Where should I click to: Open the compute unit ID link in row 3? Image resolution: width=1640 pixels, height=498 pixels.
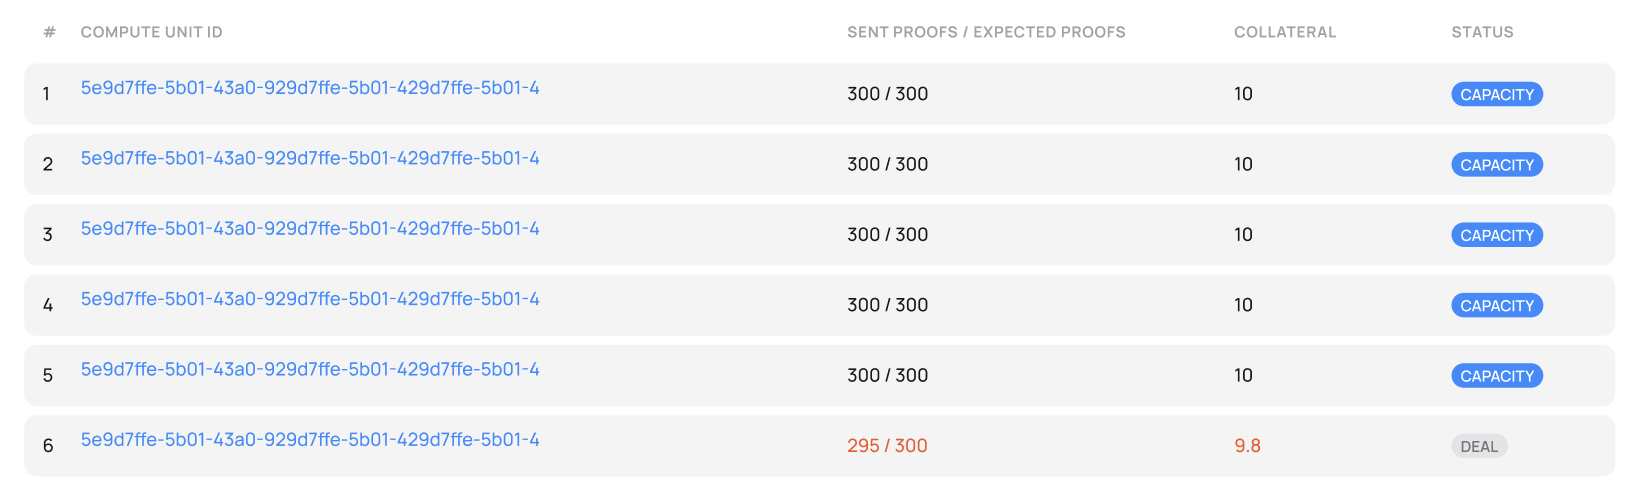310,229
